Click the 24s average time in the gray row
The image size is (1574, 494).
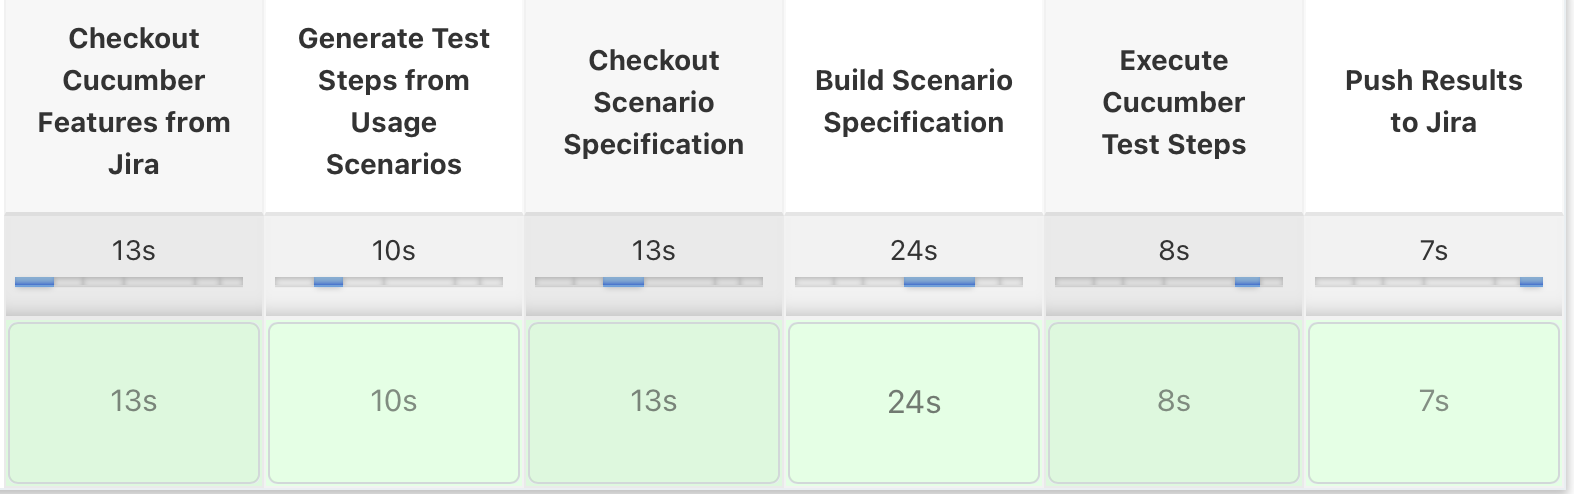point(914,250)
